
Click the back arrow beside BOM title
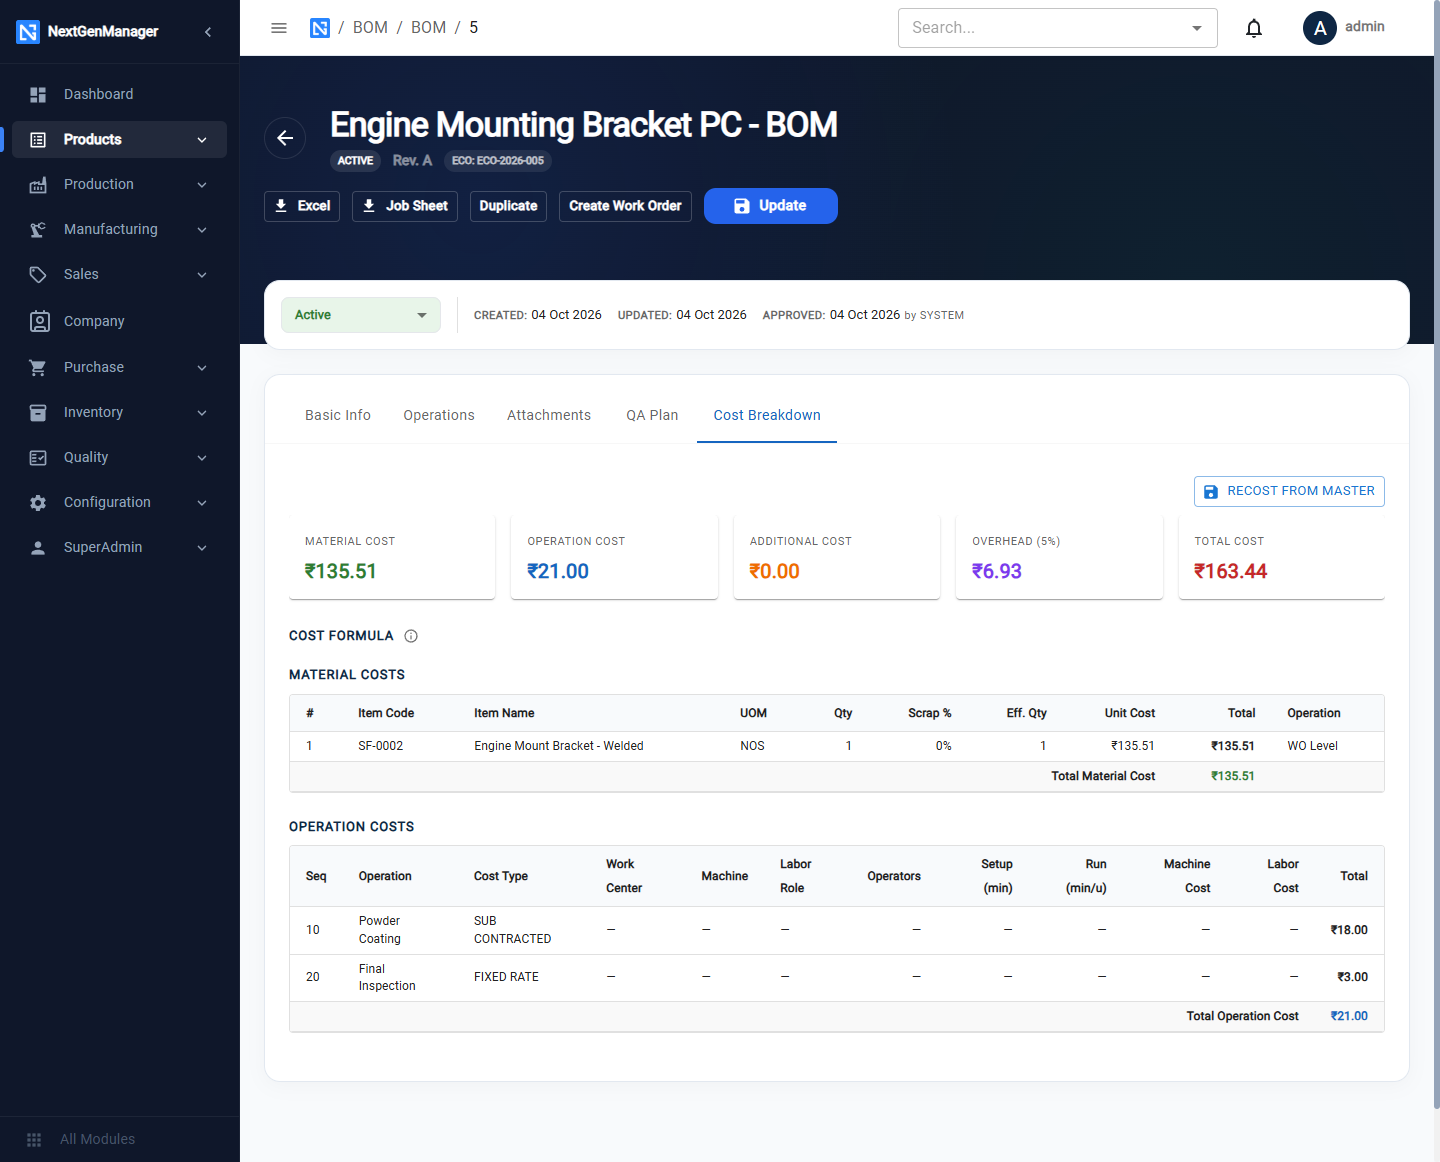pos(285,138)
